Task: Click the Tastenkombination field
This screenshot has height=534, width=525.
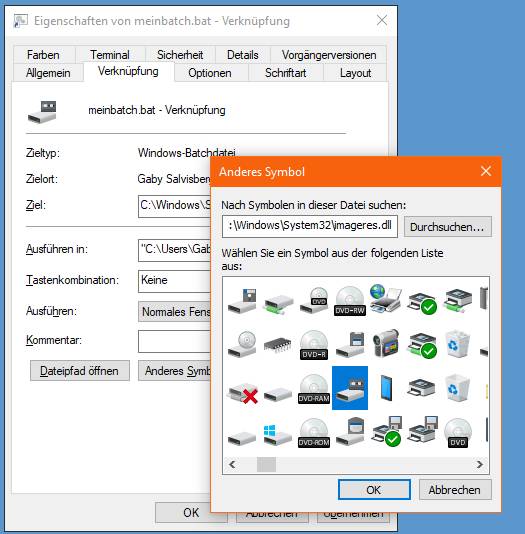Action: [175, 281]
